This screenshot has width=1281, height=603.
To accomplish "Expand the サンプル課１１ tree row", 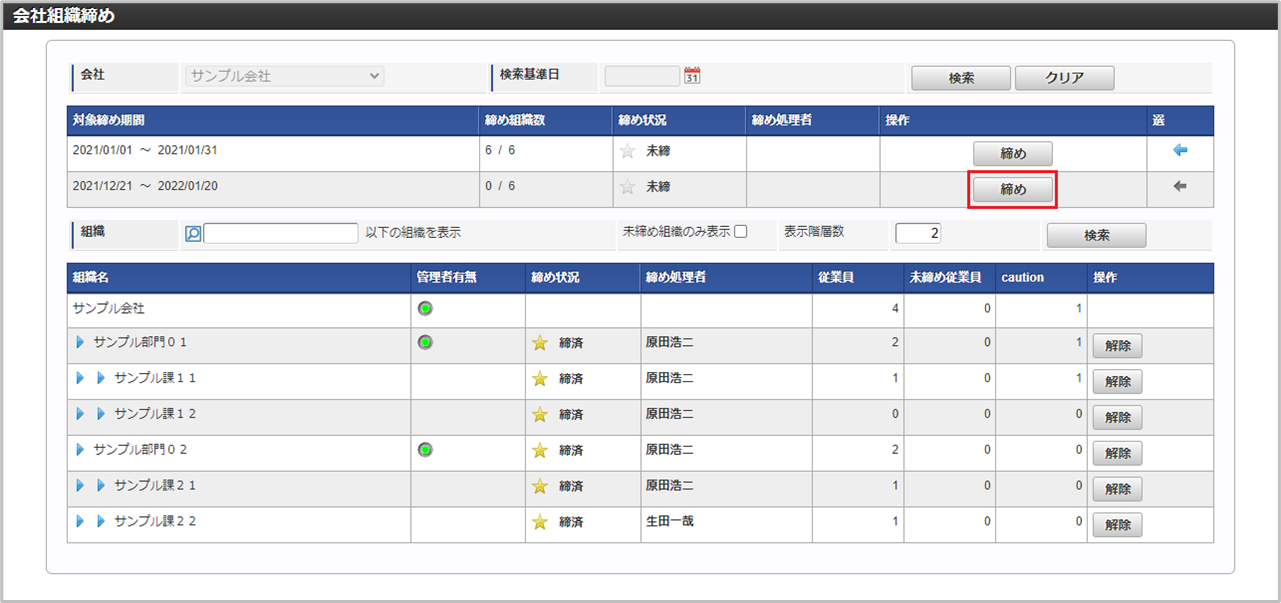I will pos(100,378).
